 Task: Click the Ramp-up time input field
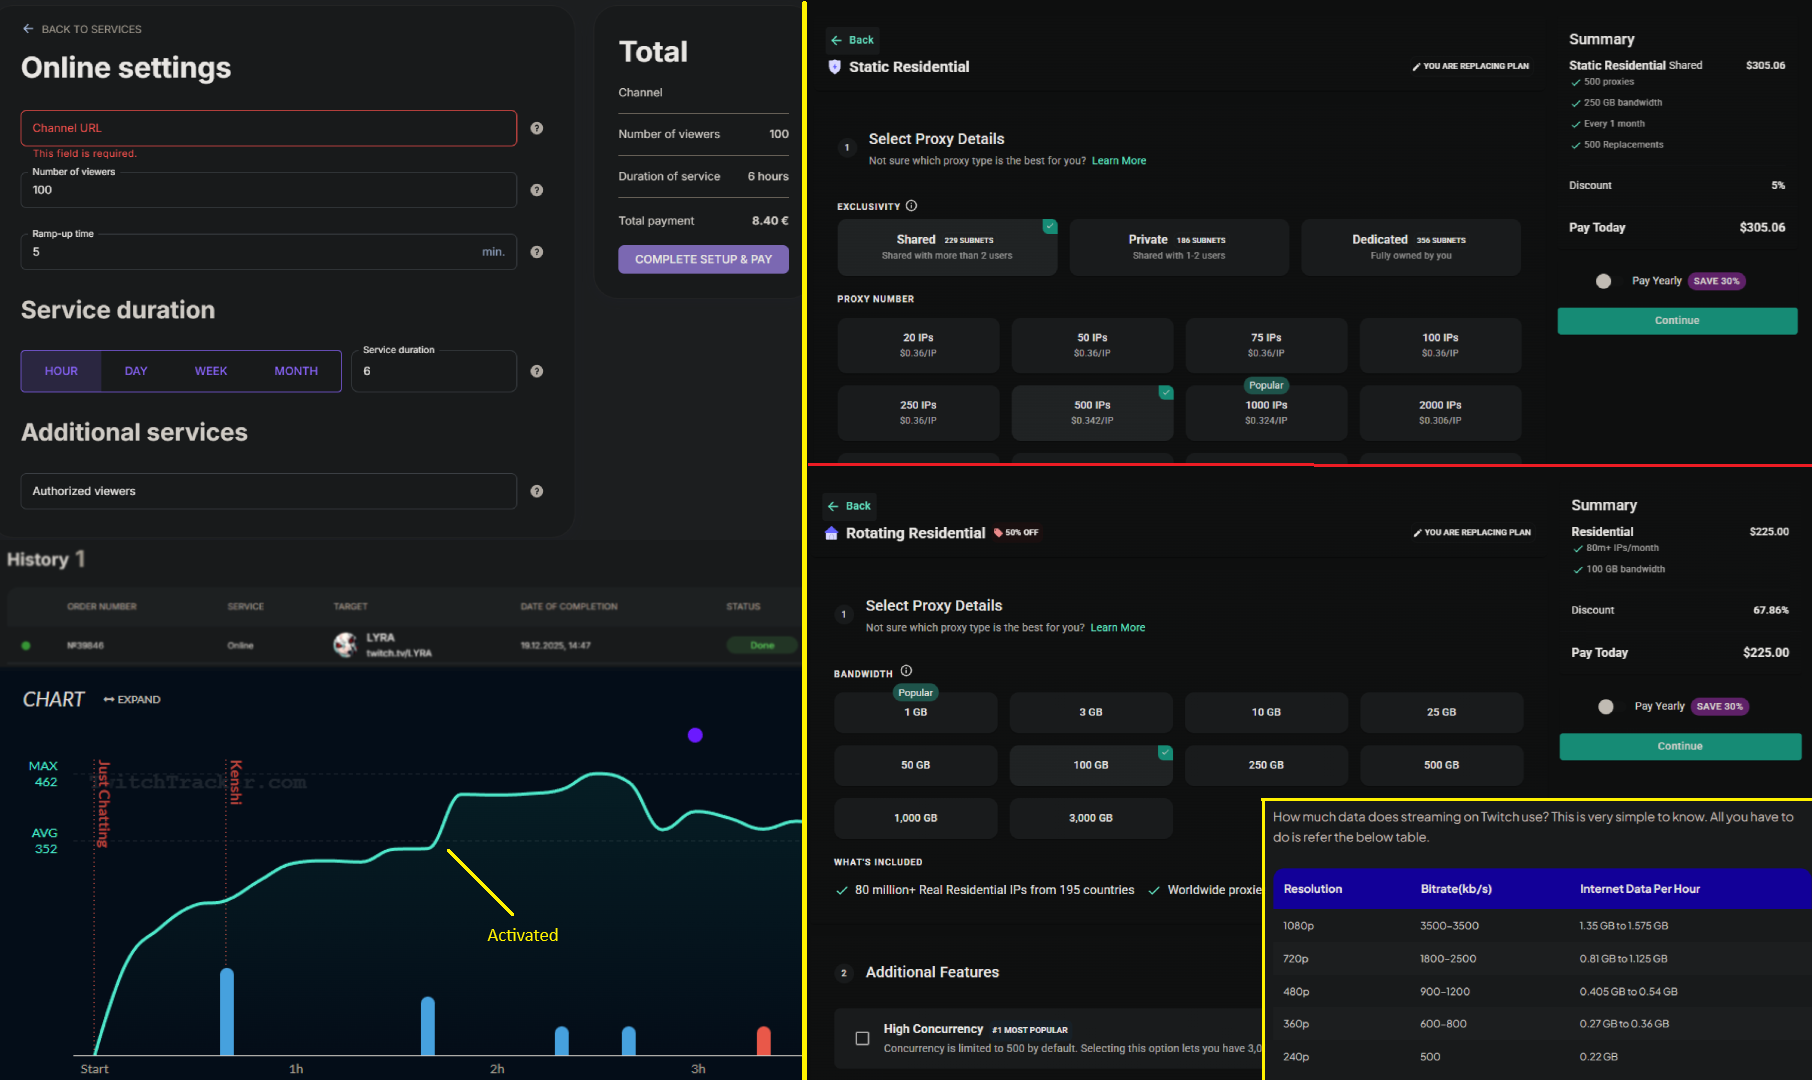point(269,252)
